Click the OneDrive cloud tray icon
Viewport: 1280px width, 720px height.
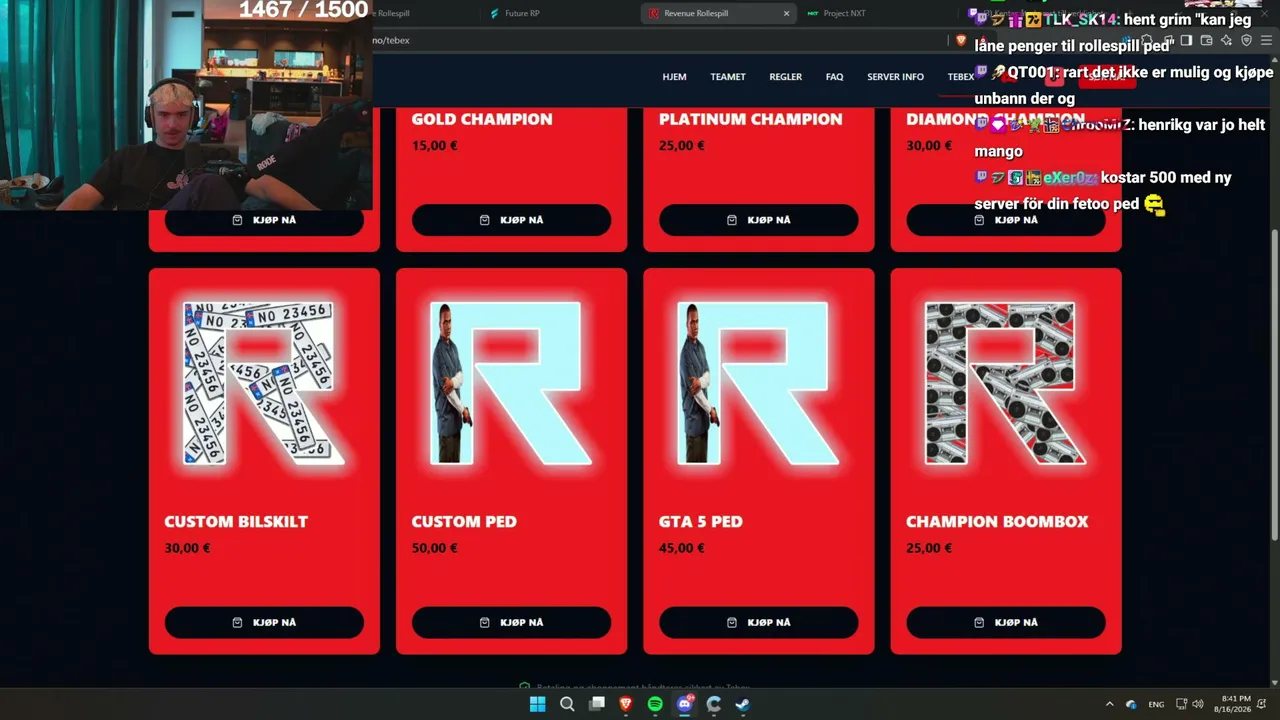coord(1131,704)
